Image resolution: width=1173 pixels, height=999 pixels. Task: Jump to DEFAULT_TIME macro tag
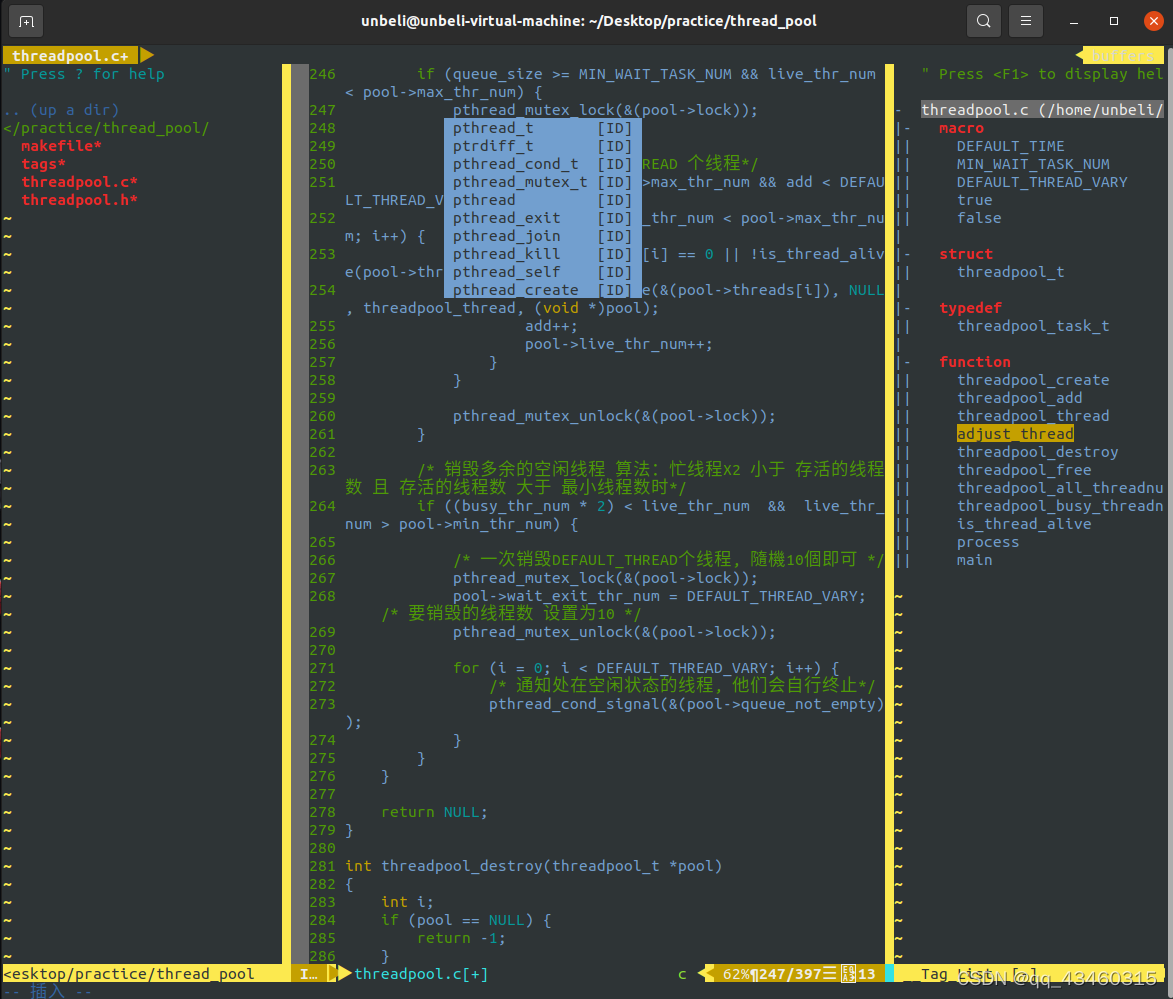(x=1010, y=146)
